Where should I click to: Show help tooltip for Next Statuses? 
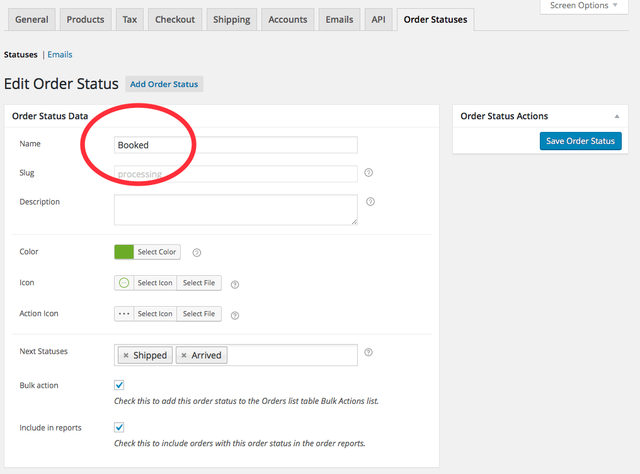coord(368,352)
